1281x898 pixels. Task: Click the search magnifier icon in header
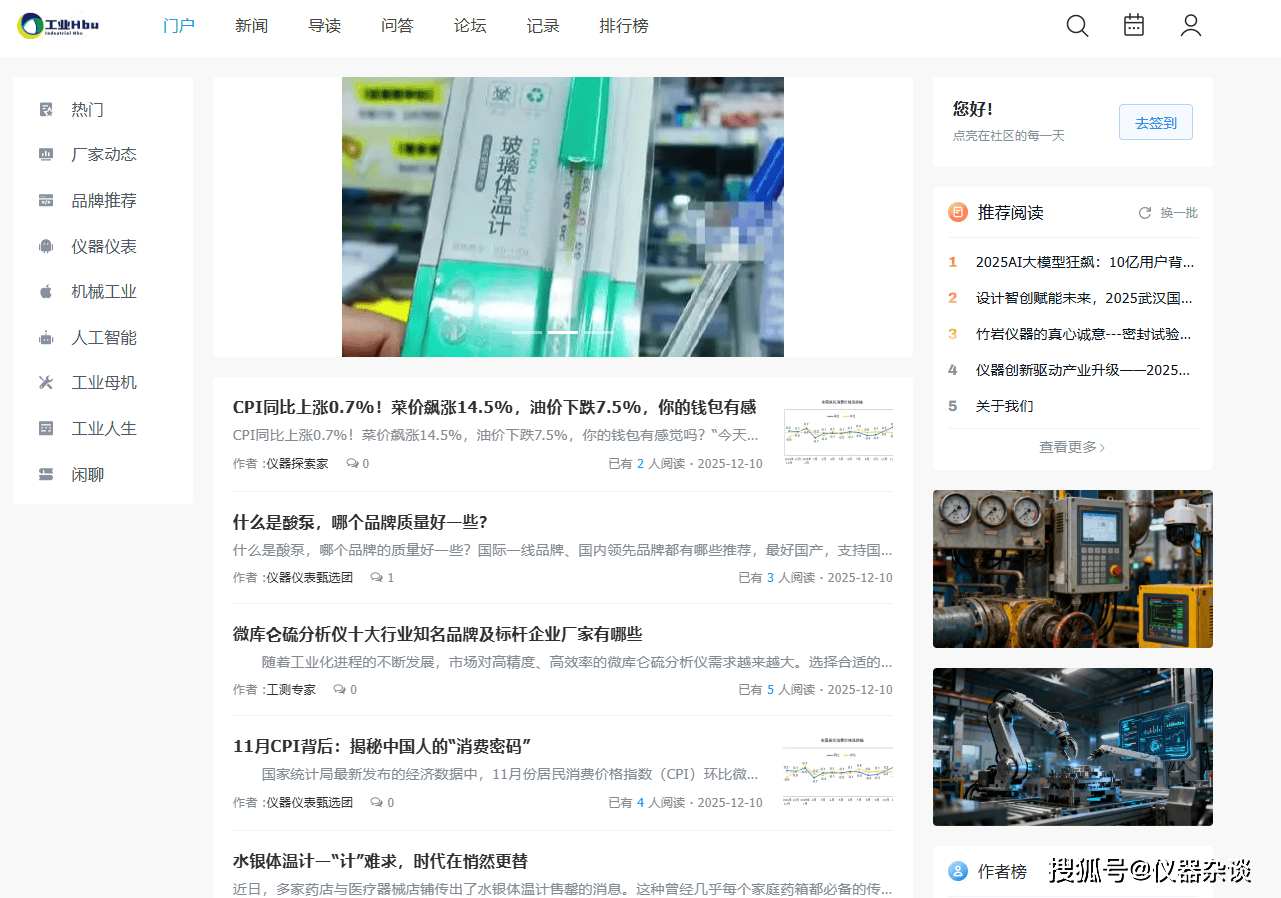(x=1077, y=26)
